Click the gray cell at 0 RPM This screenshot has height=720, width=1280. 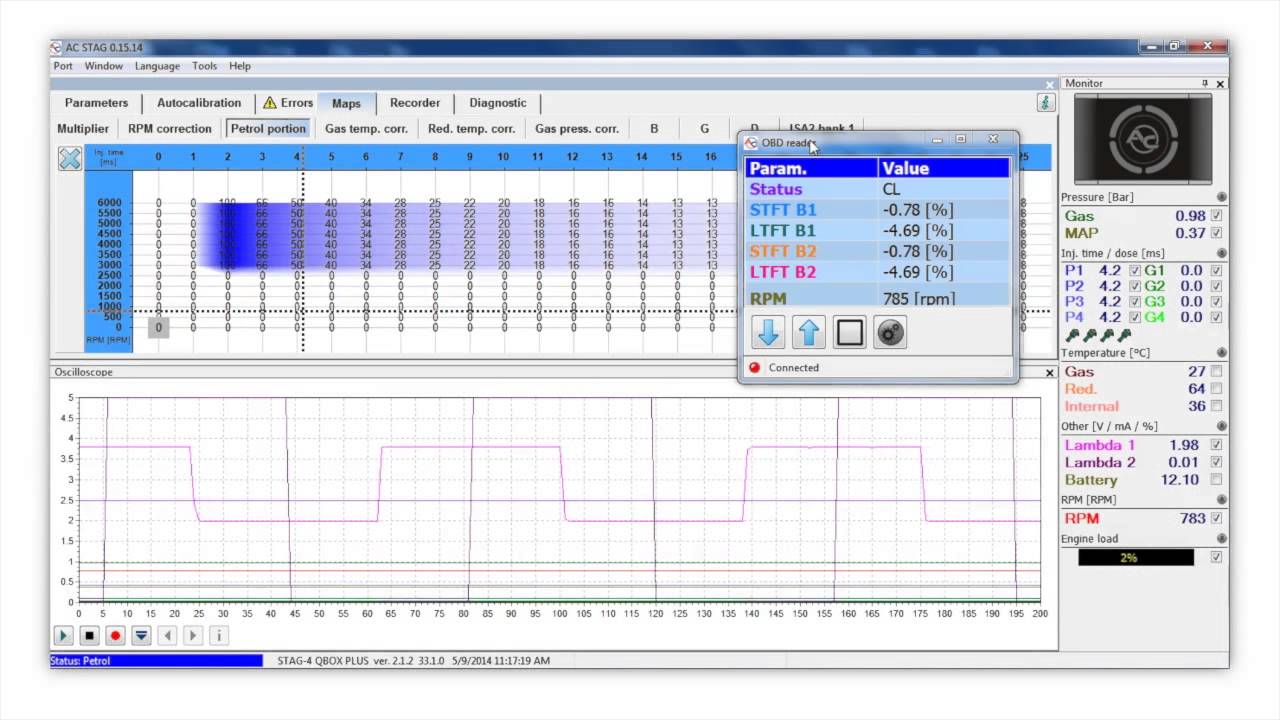(x=158, y=327)
